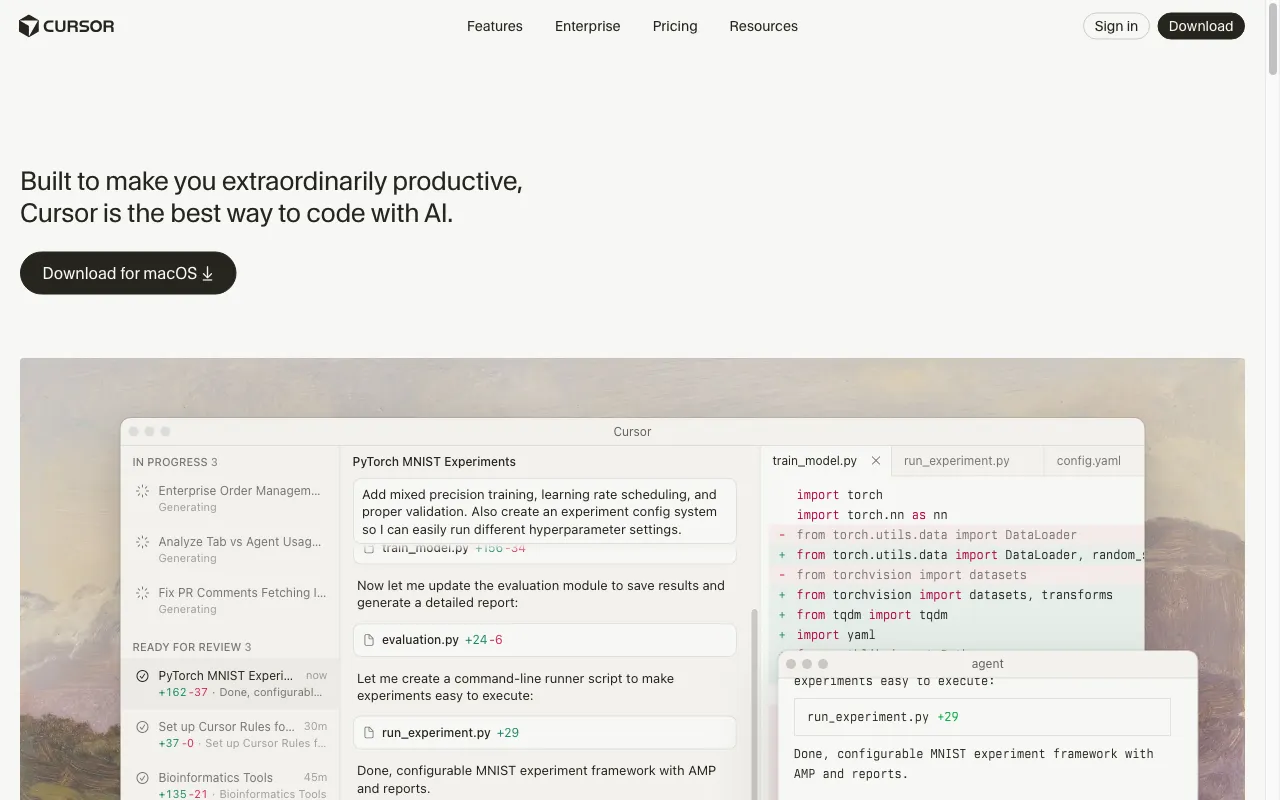The width and height of the screenshot is (1280, 800).
Task: Click the IN PROGRESS 3 heading
Action: click(175, 462)
